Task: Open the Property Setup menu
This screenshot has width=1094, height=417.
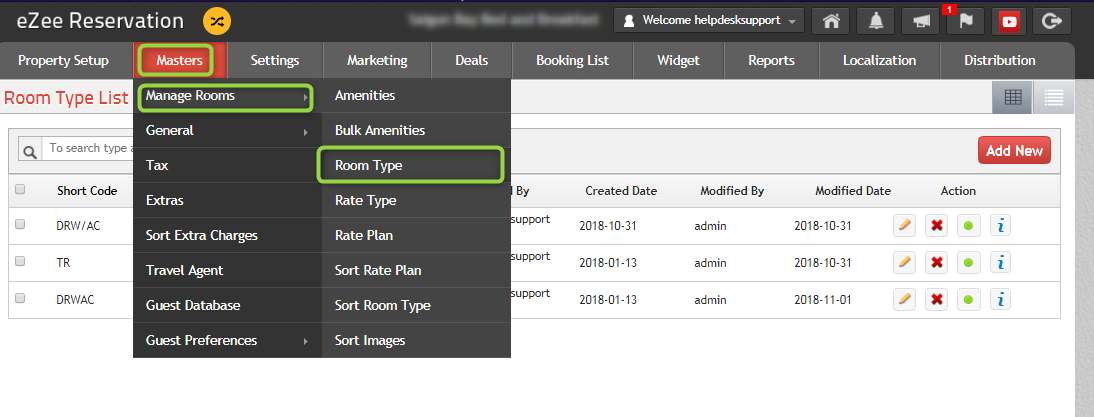Action: click(x=63, y=61)
